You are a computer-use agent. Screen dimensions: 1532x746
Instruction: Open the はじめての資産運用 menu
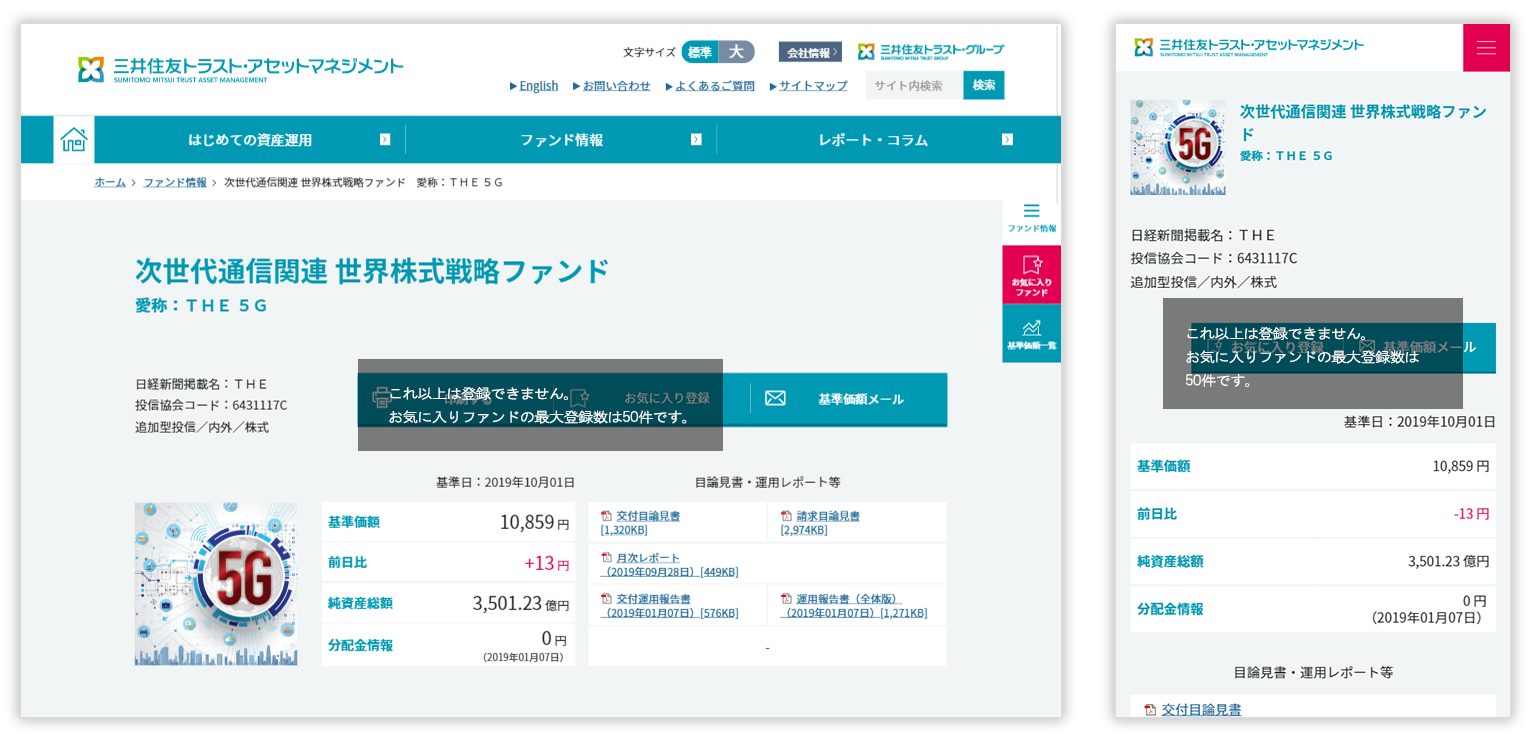pos(250,140)
